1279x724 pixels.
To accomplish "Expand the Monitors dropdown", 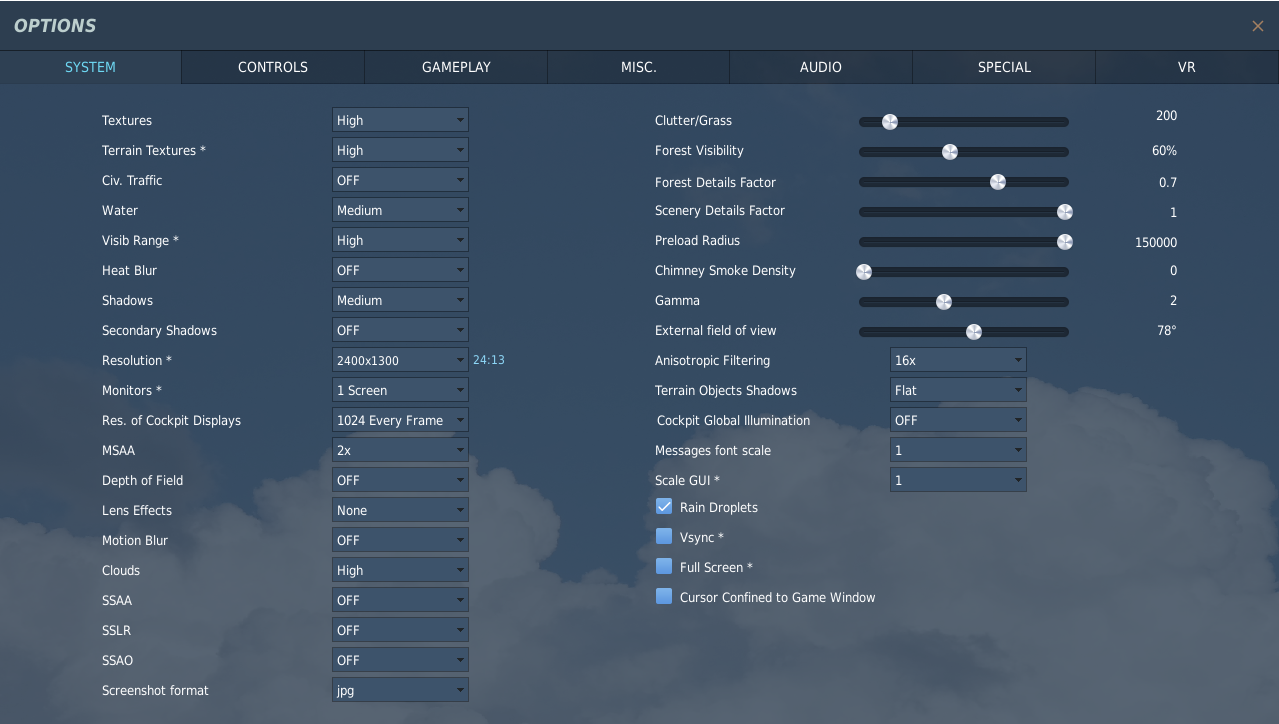I will [400, 390].
